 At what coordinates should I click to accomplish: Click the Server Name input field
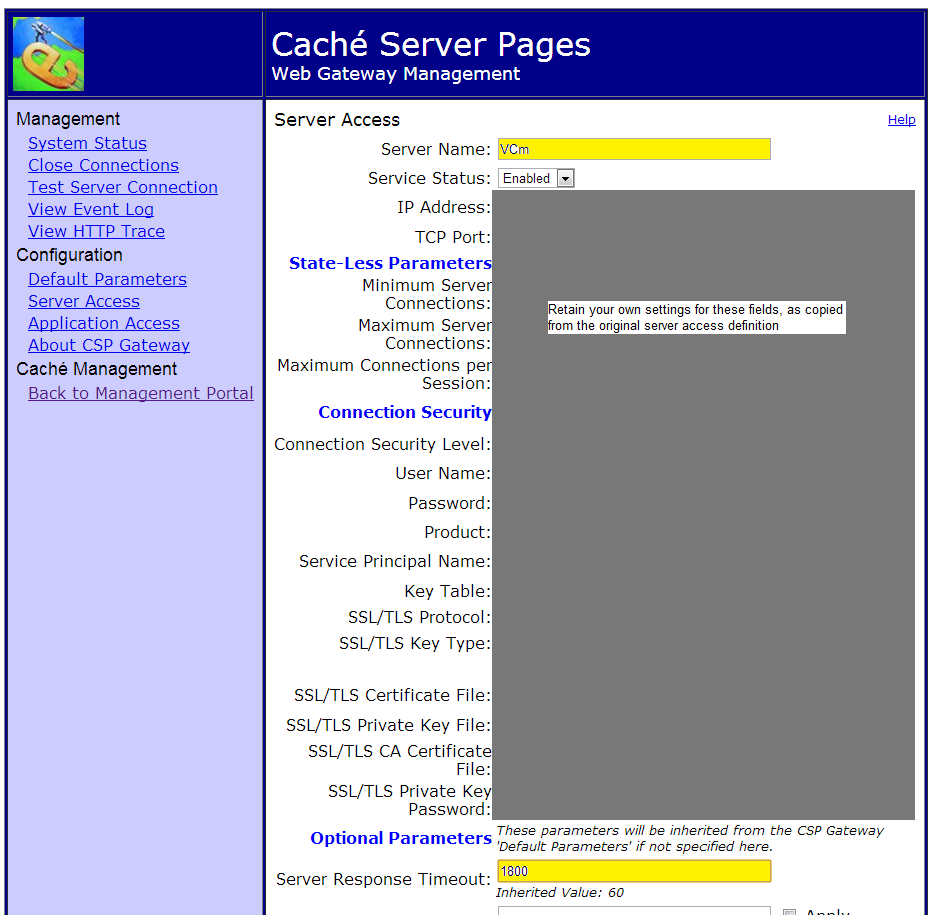tap(634, 149)
